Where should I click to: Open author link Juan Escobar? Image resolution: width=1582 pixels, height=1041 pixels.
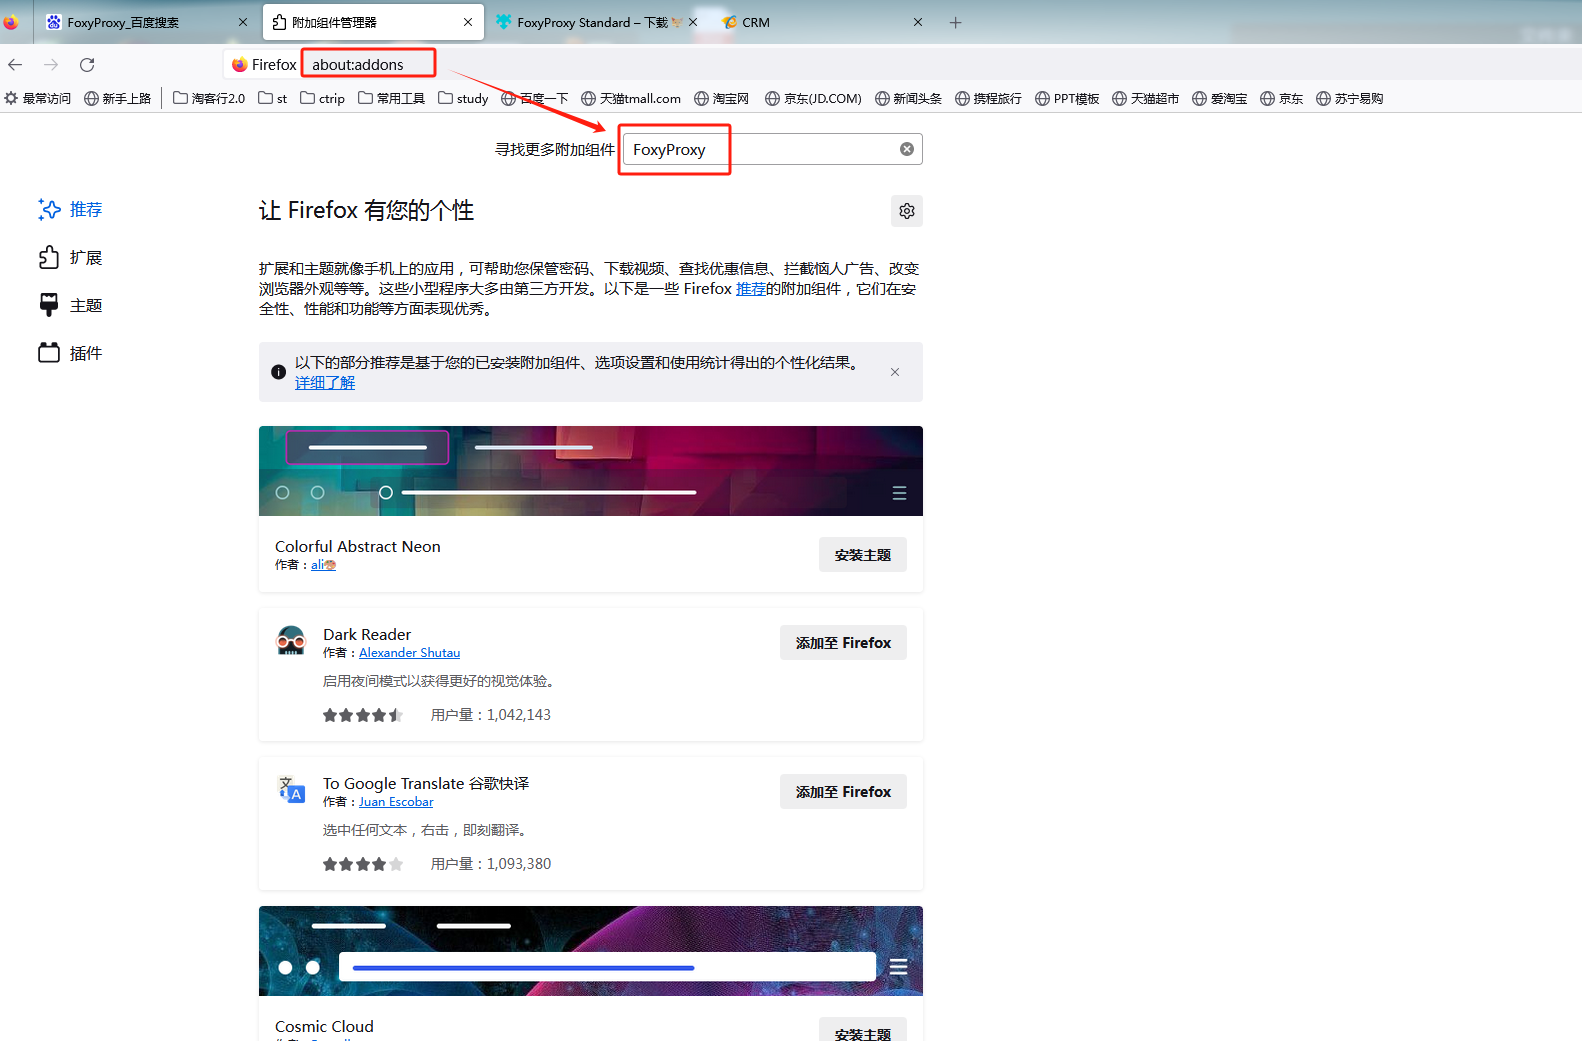[396, 802]
